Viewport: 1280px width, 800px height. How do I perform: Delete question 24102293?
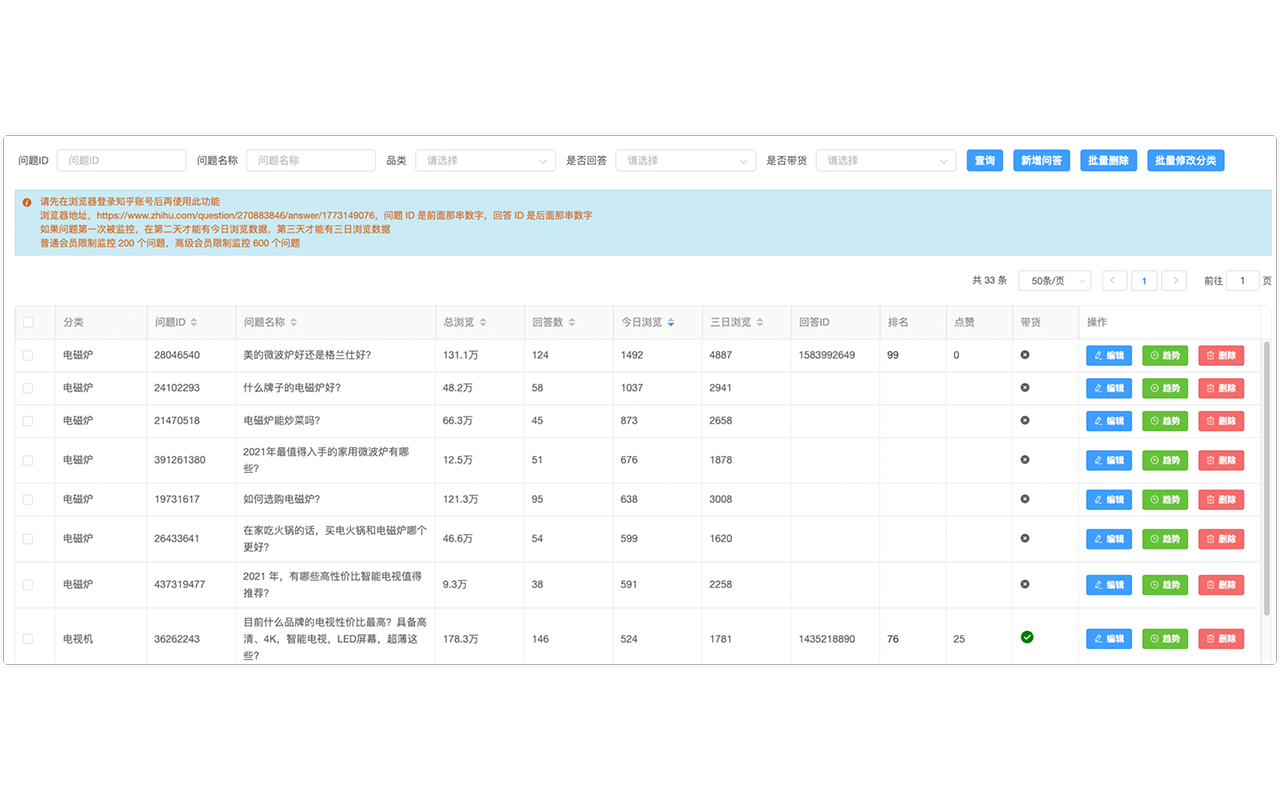(x=1221, y=388)
